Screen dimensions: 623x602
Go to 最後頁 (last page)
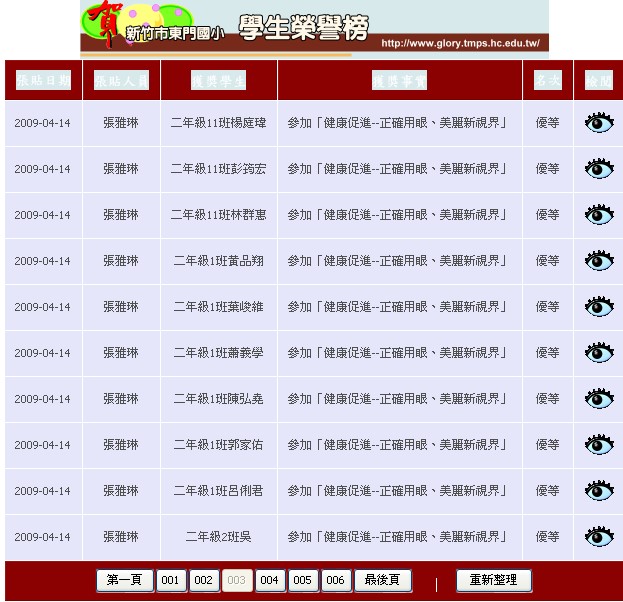pos(383,580)
